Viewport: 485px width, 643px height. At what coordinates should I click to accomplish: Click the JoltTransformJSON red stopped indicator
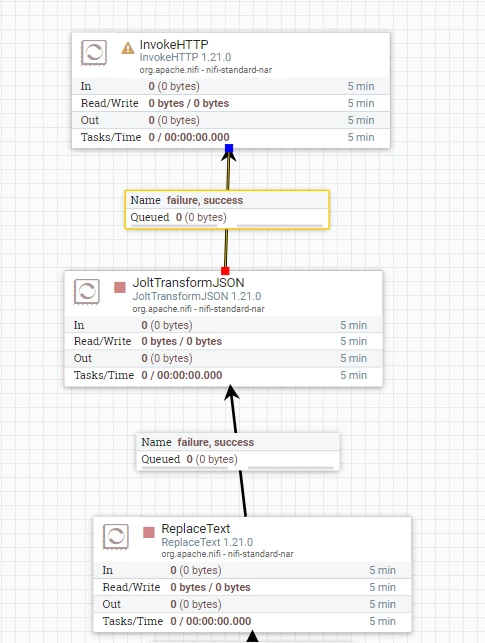[120, 287]
